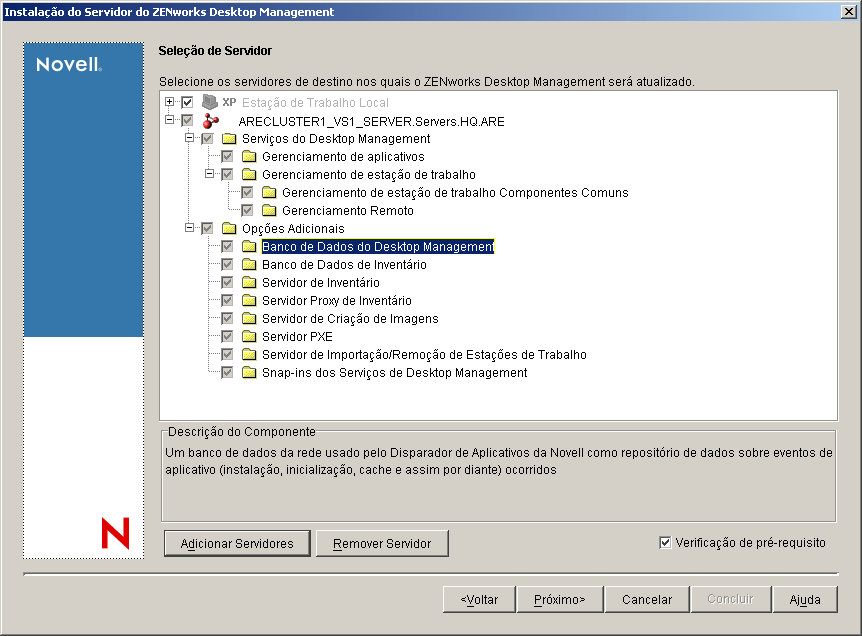Click the XP workstation icon

(x=208, y=102)
